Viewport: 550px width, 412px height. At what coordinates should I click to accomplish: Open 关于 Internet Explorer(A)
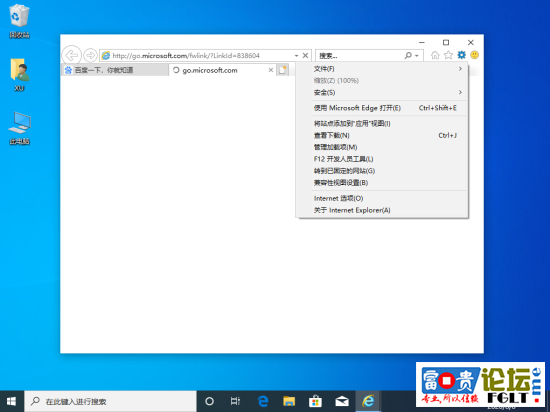pos(382,210)
